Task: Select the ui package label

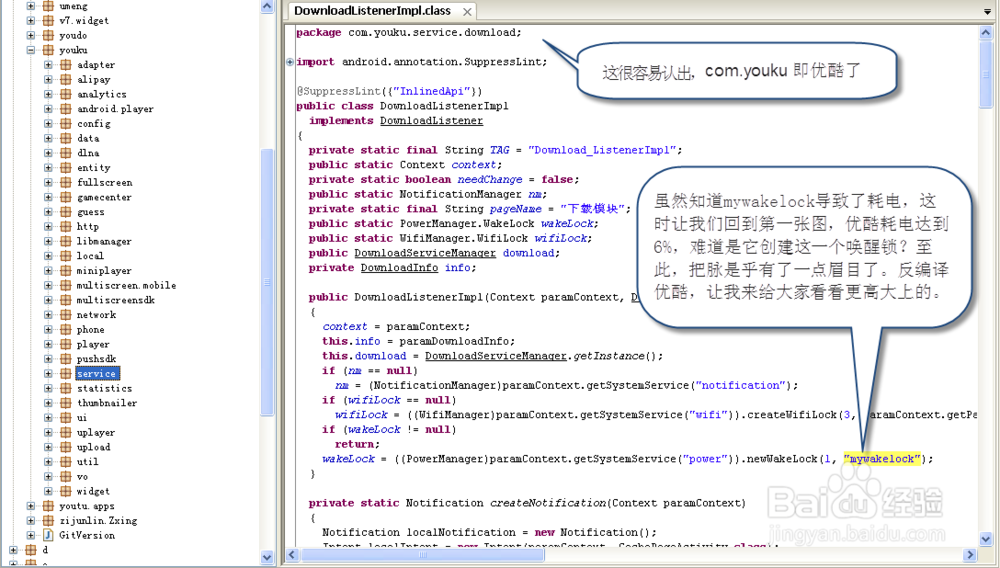Action: [82, 418]
